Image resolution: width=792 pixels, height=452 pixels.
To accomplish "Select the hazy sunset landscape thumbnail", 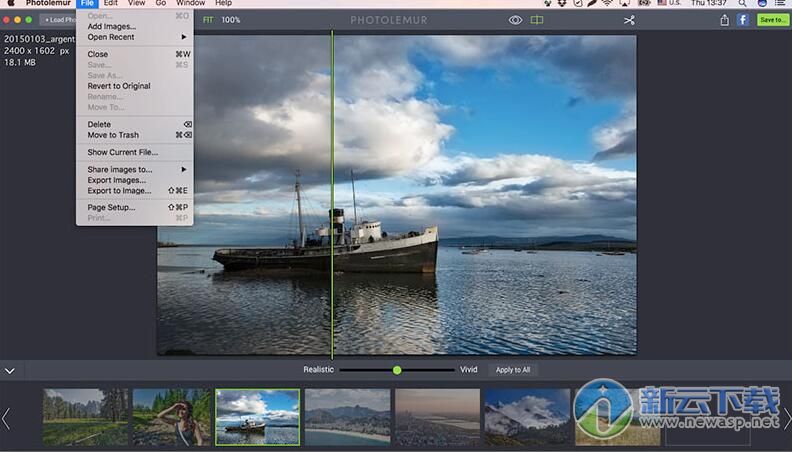I will coord(437,417).
